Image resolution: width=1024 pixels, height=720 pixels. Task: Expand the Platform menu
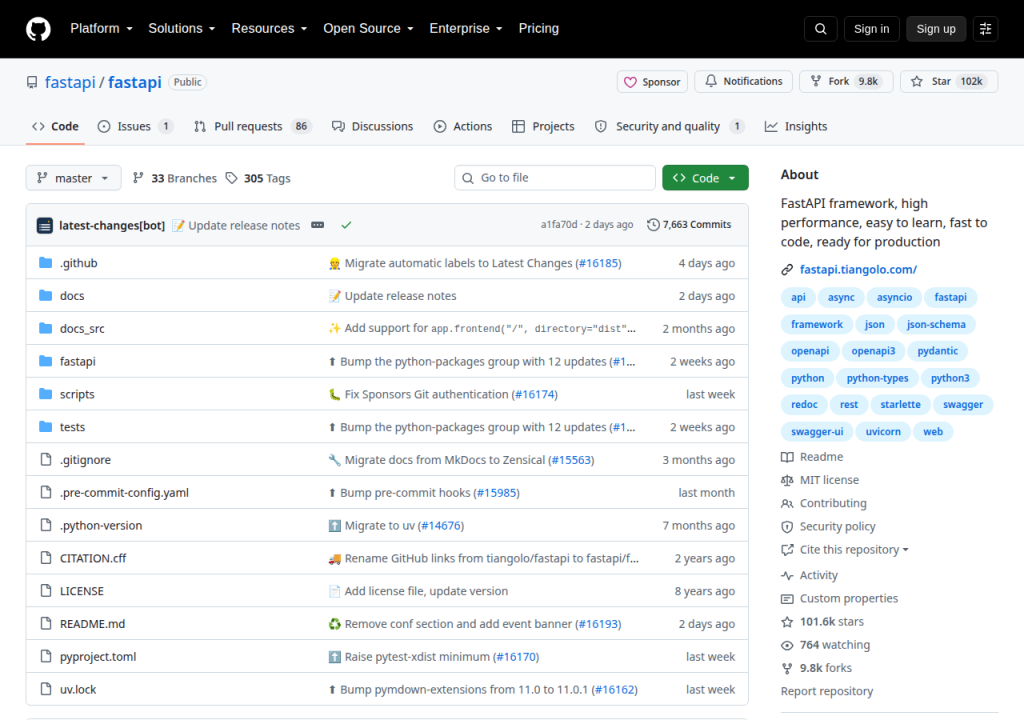click(x=101, y=29)
